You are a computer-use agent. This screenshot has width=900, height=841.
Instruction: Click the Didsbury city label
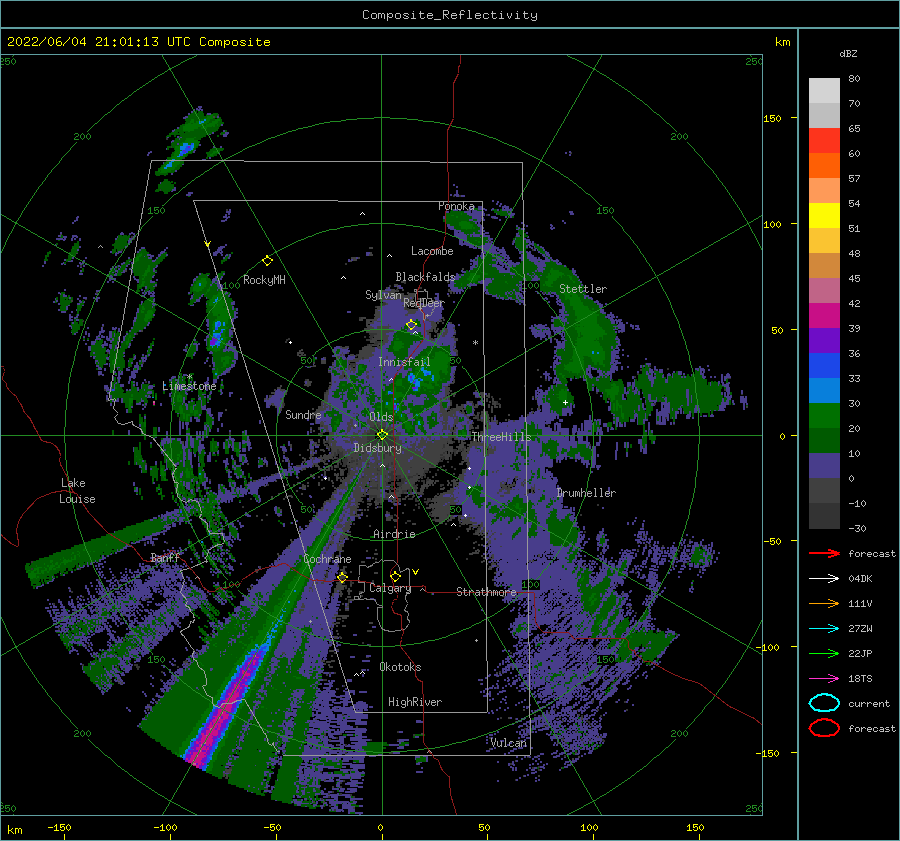click(x=377, y=448)
